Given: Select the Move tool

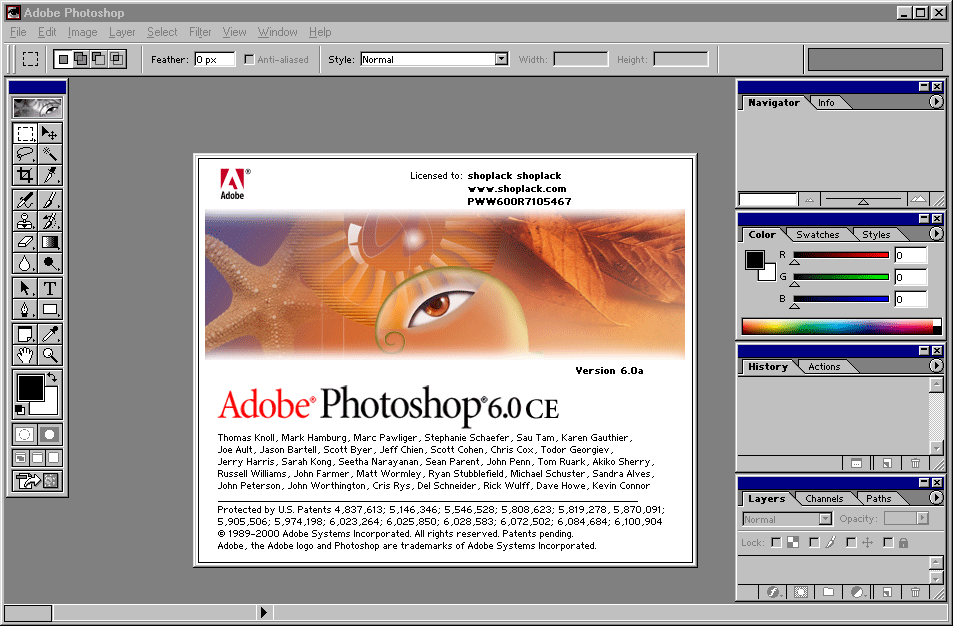Looking at the screenshot, I should [49, 133].
